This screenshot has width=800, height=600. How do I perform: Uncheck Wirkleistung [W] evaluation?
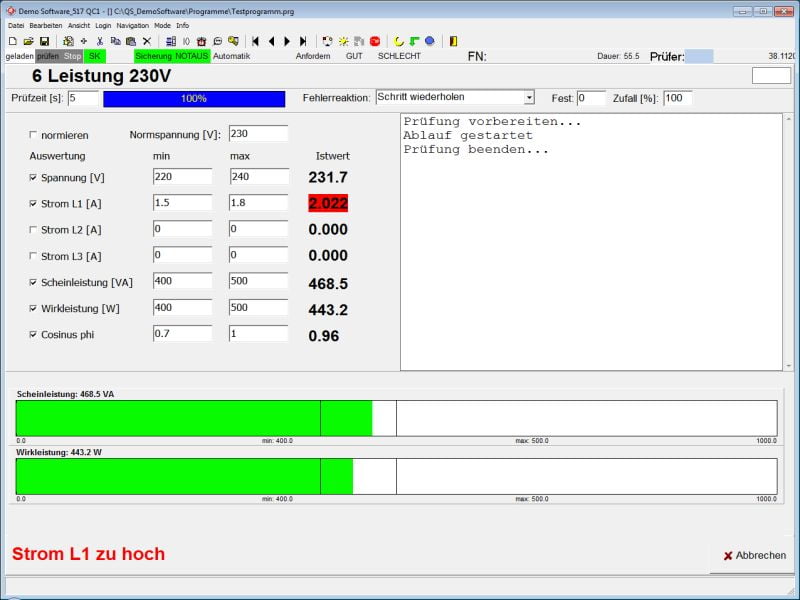[x=33, y=308]
